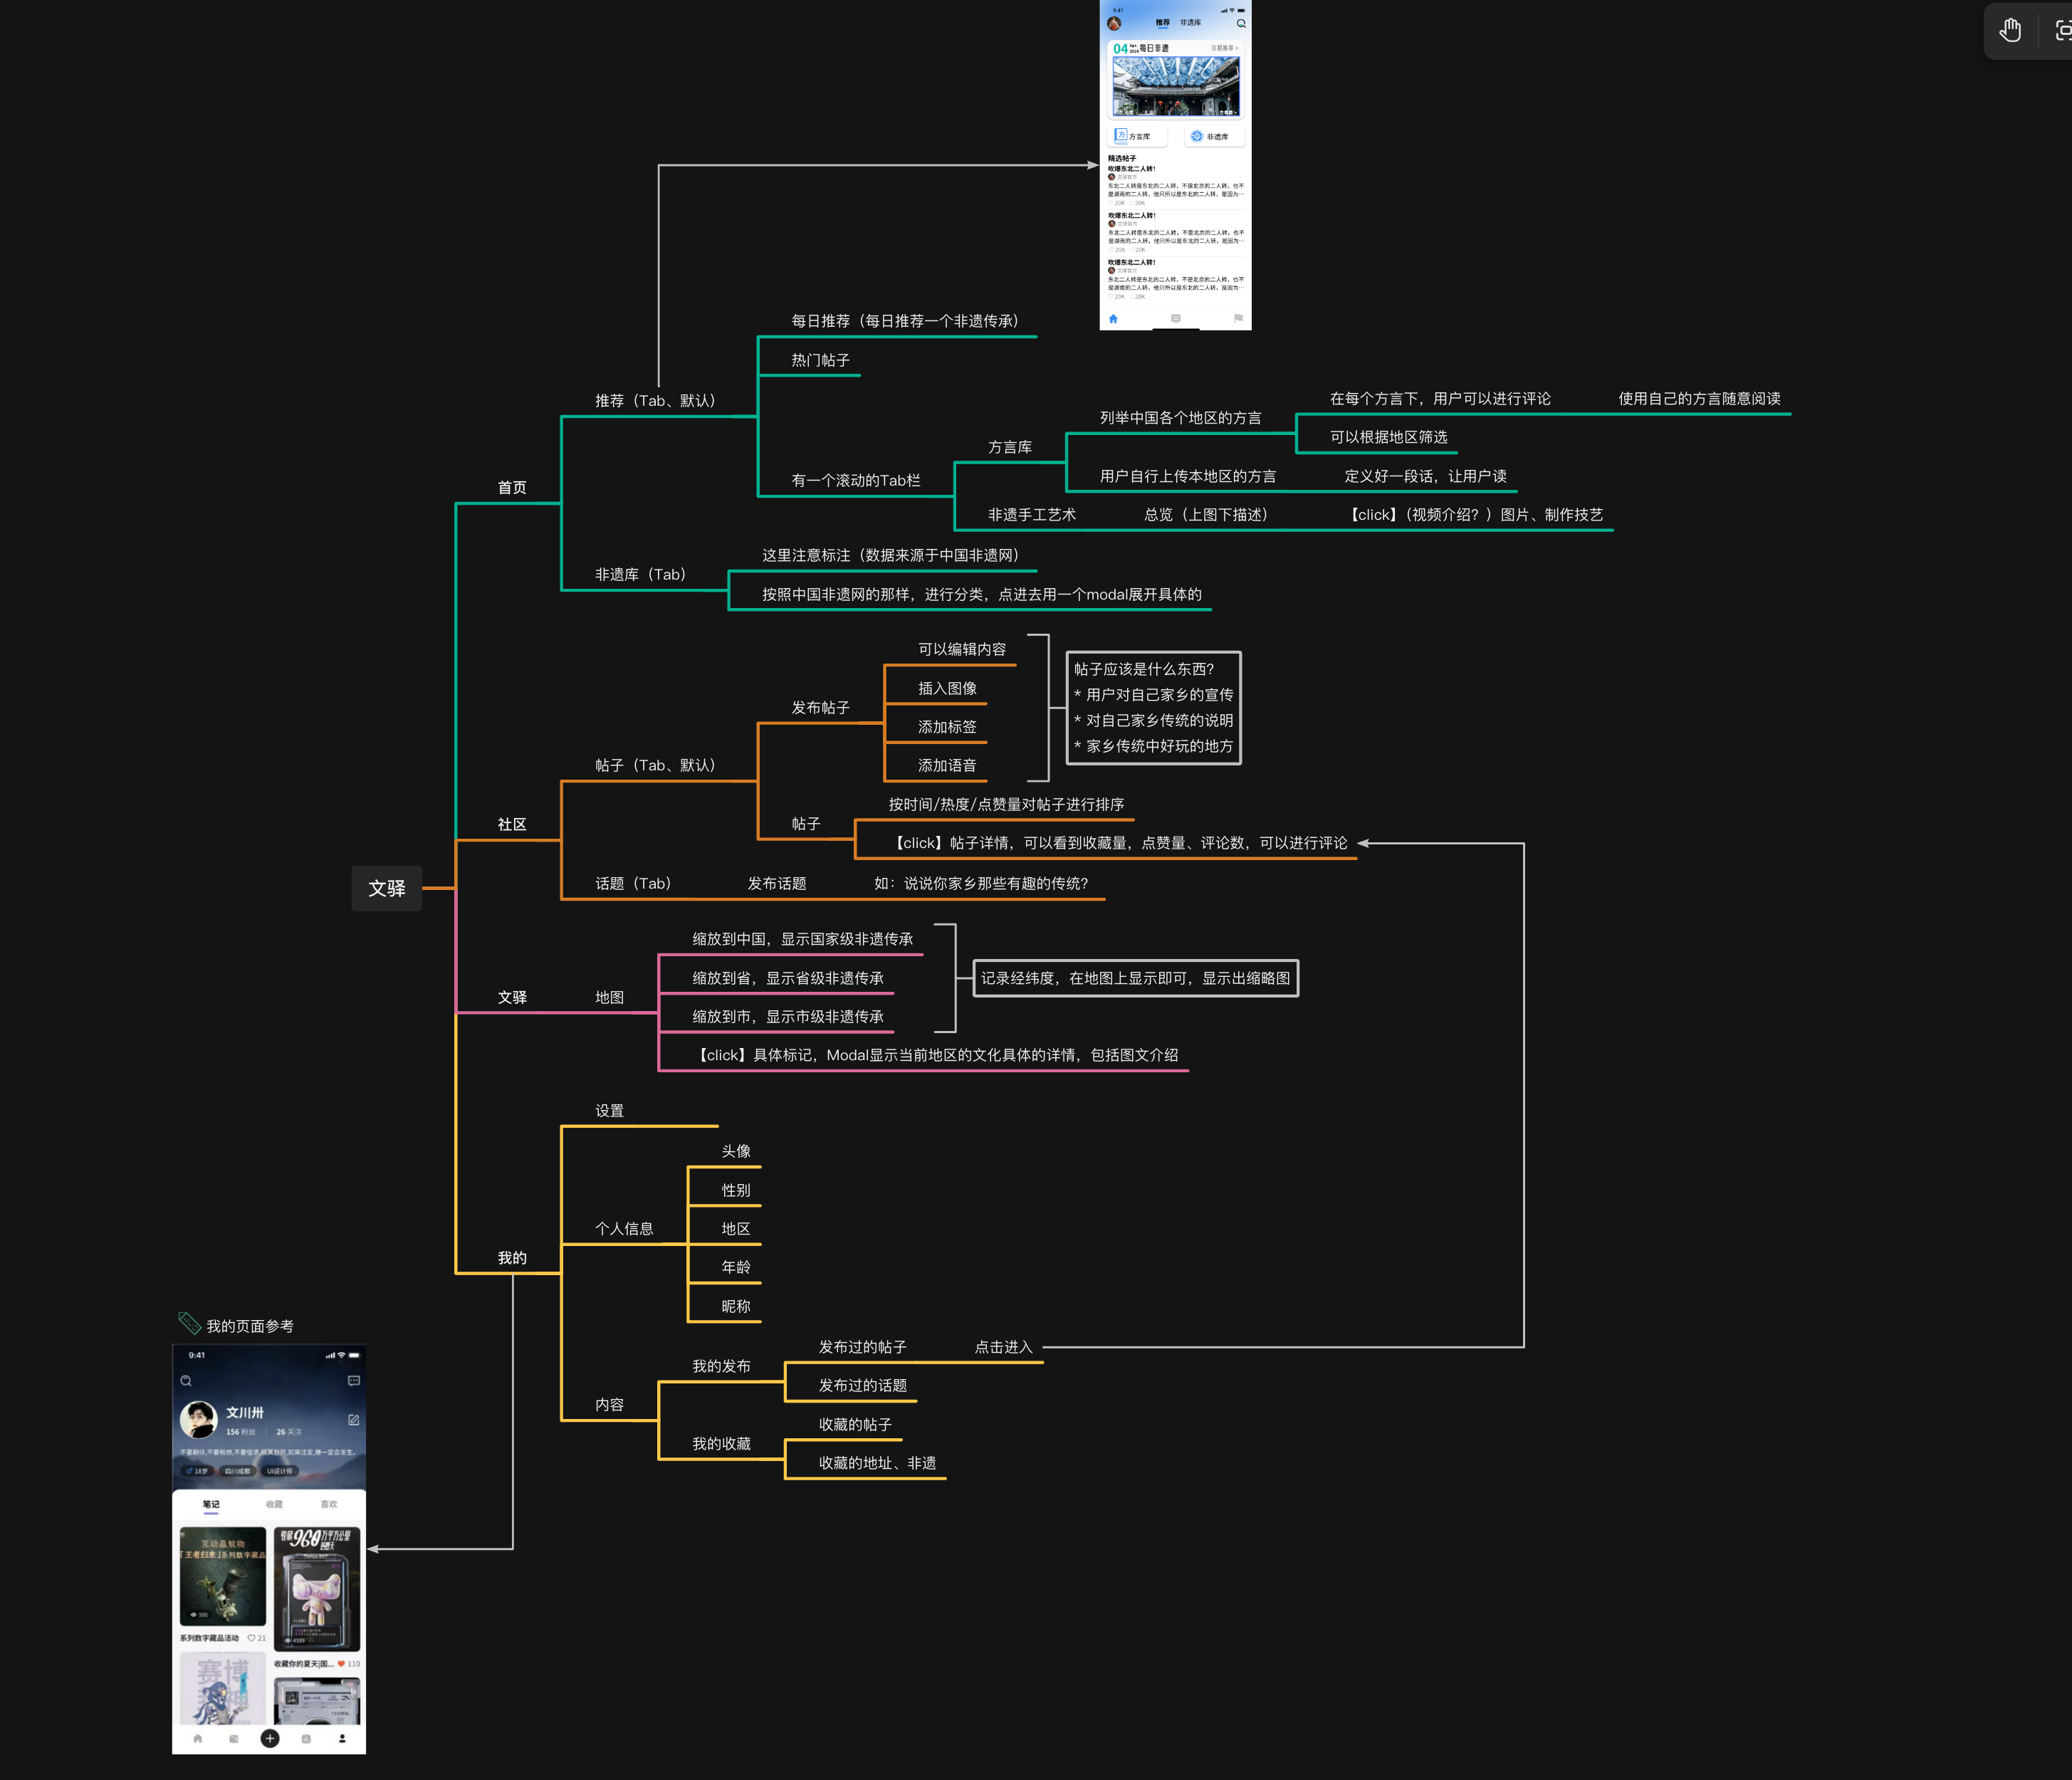The width and height of the screenshot is (2072, 1780).
Task: Click the 每日非遗 banner image
Action: pos(1175,86)
